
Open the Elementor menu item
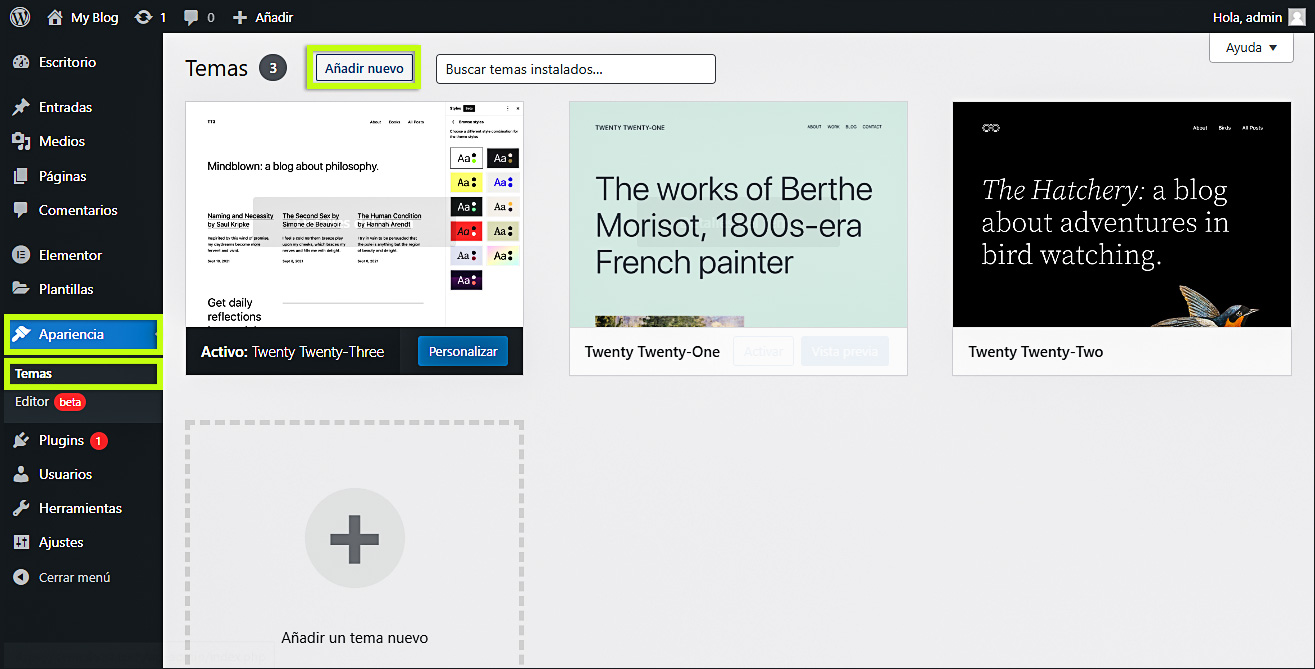[x=70, y=255]
